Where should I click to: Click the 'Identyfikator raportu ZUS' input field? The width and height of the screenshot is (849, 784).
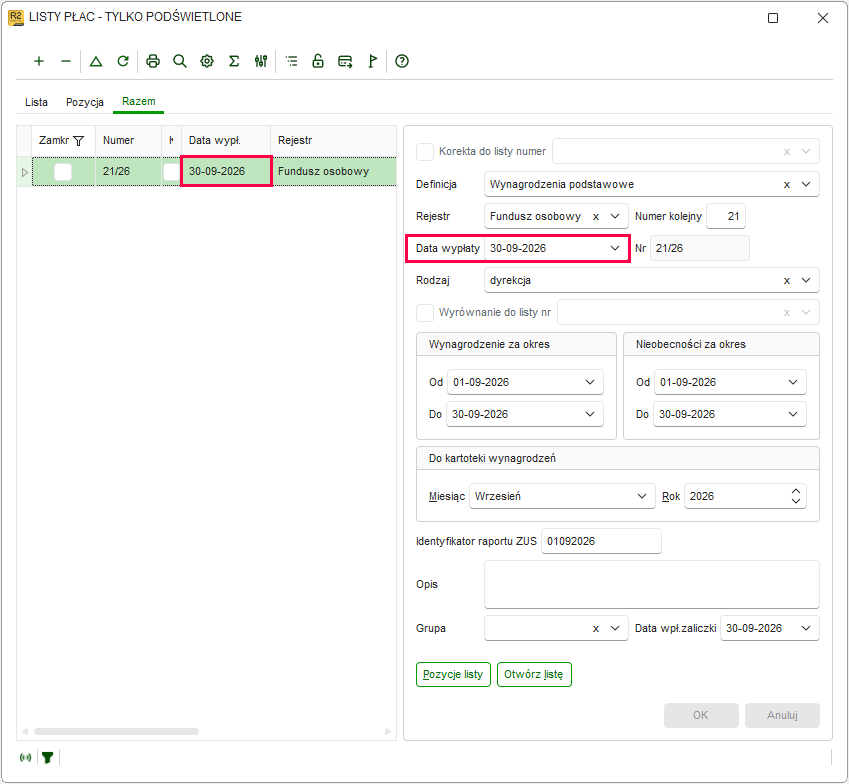601,541
